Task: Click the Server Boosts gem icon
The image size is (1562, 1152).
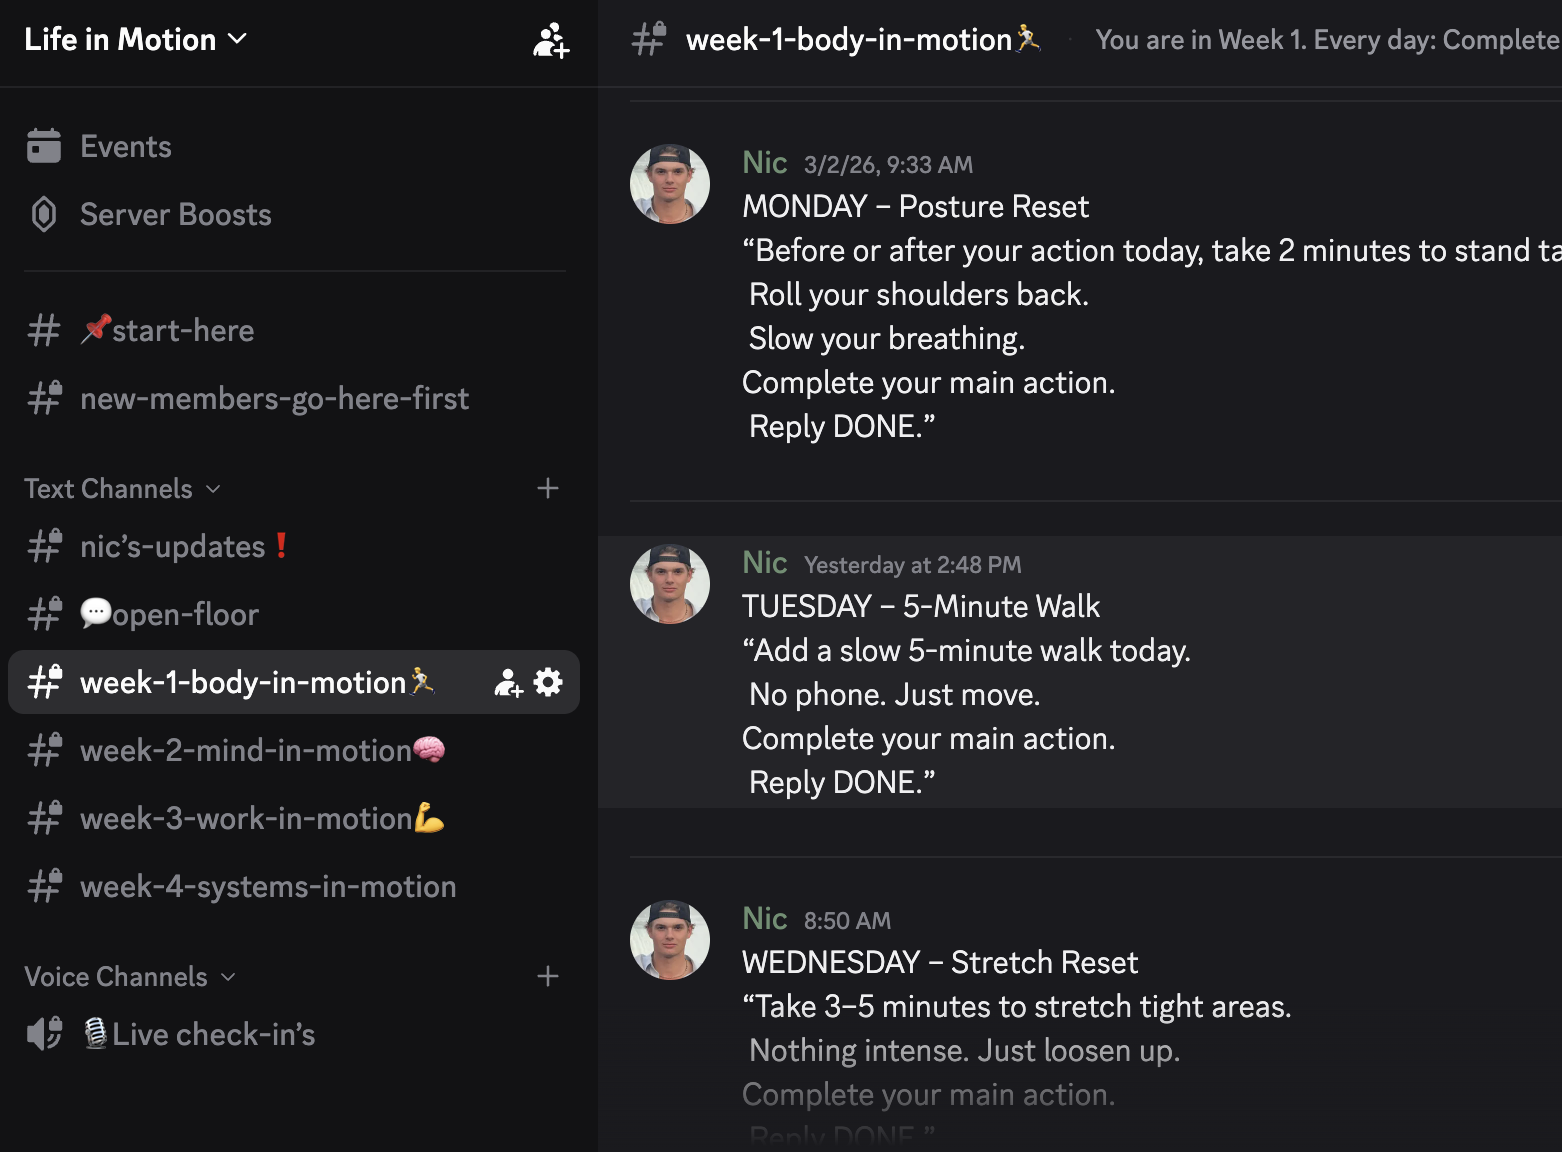Action: pos(44,214)
